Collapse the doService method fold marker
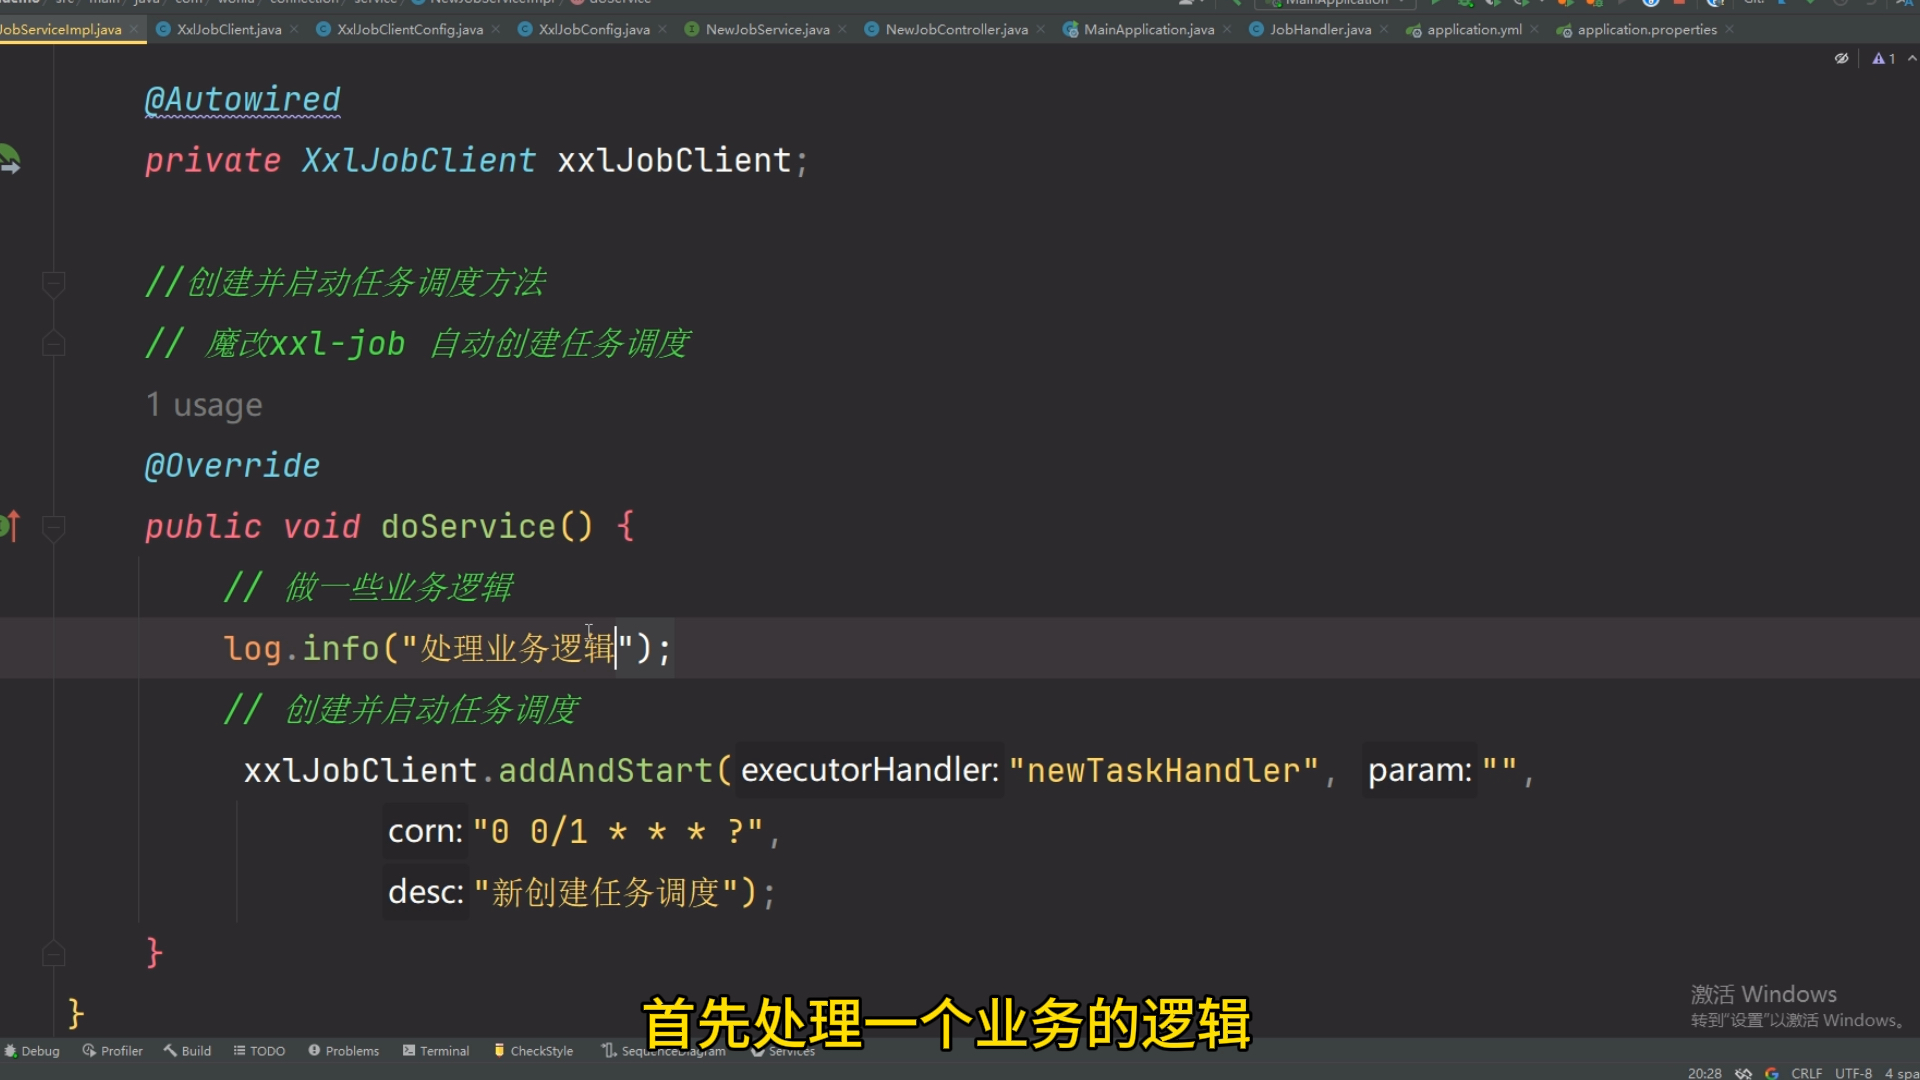Image resolution: width=1920 pixels, height=1080 pixels. pos(54,527)
